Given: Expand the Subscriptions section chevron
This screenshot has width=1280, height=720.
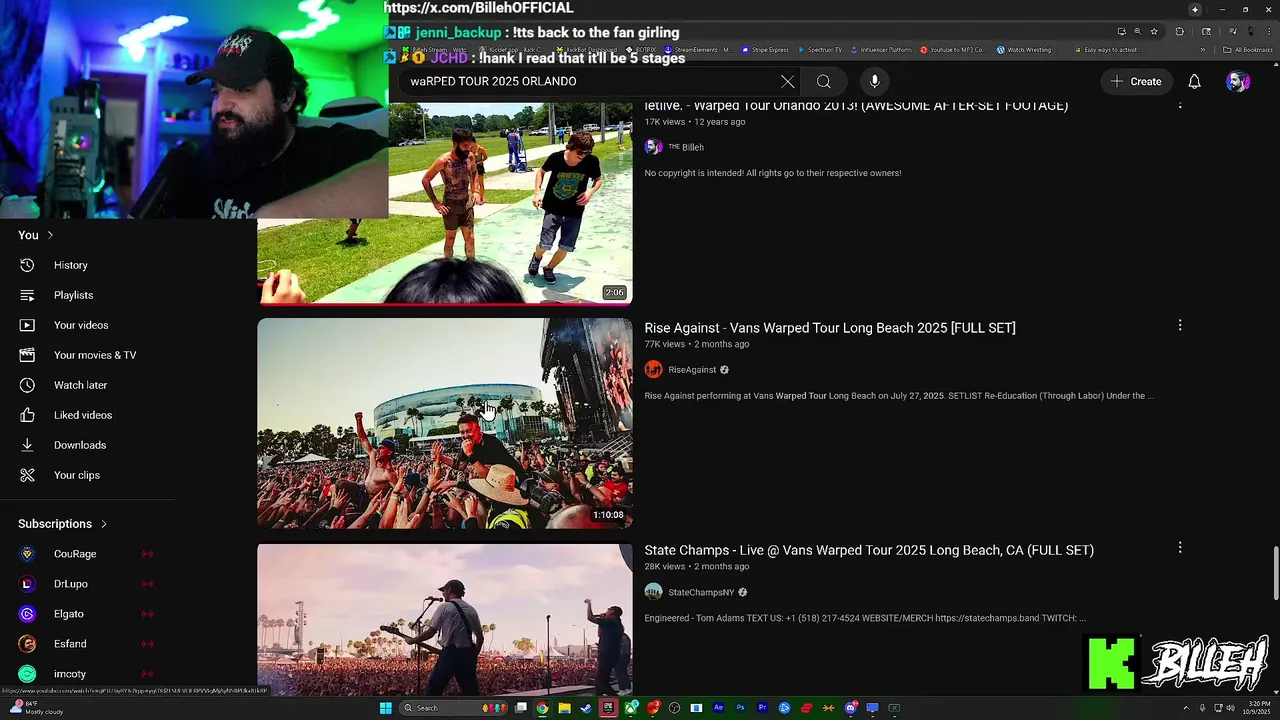Looking at the screenshot, I should 103,524.
